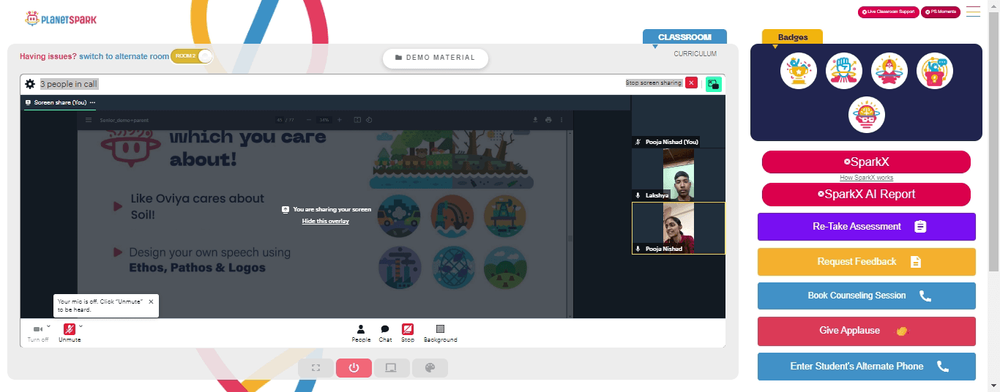Expand camera device options chevron
Screen dimensions: 1000x392
pos(49,326)
